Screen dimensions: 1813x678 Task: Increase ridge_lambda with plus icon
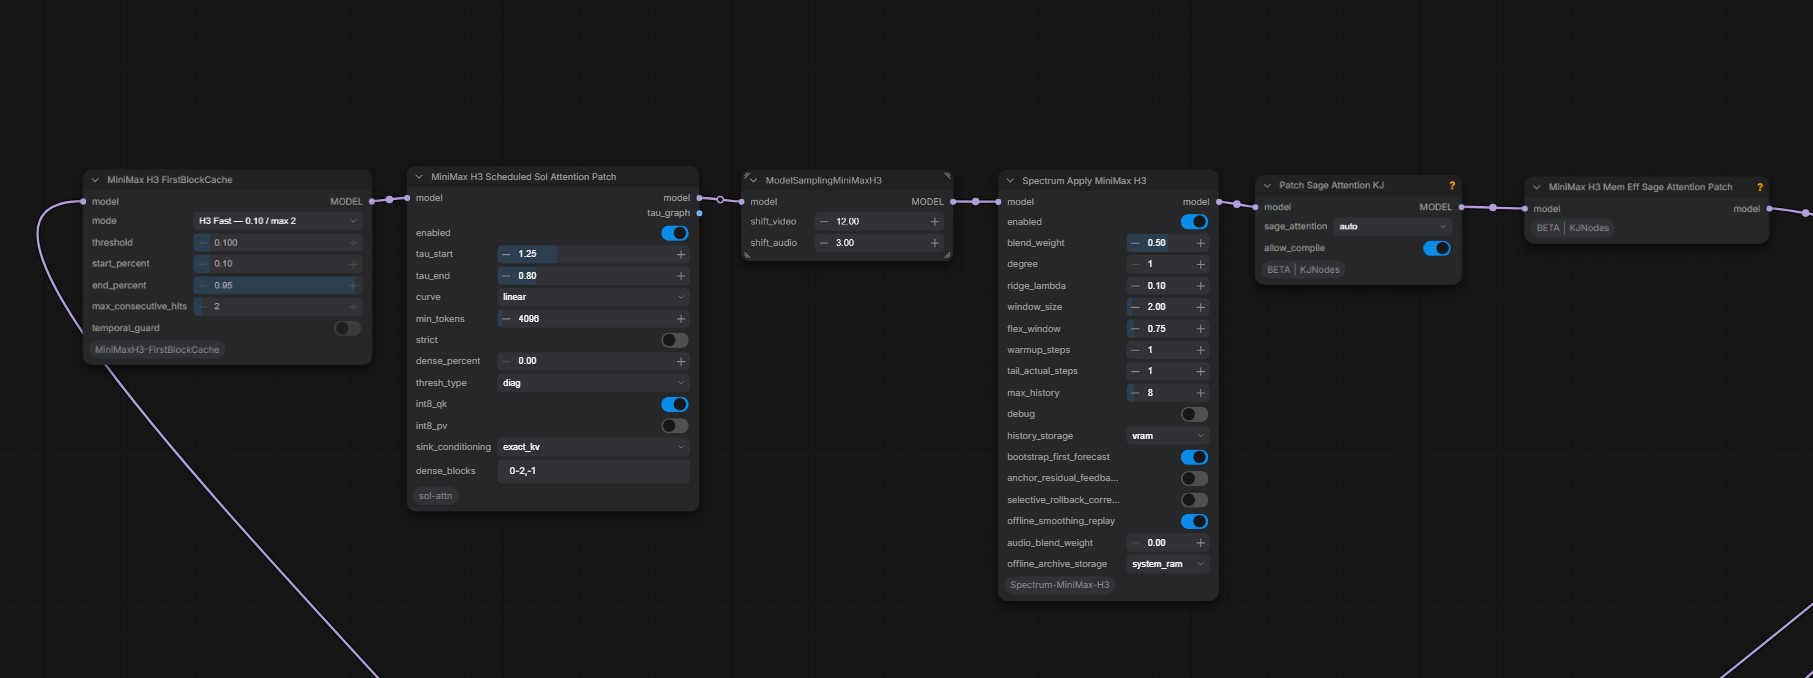point(1200,286)
